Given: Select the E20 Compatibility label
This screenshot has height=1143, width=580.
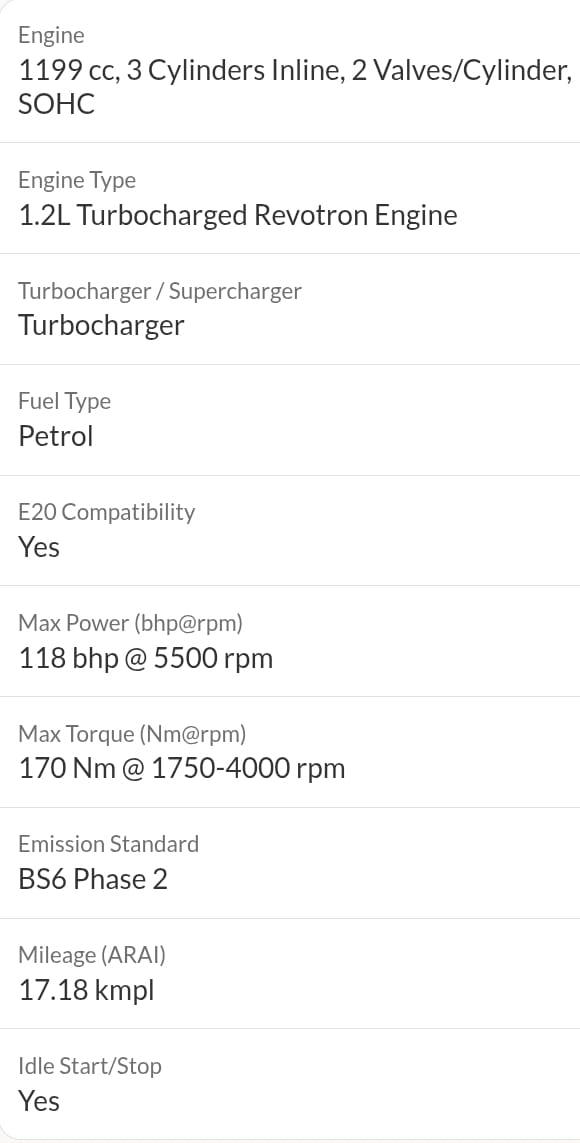Looking at the screenshot, I should point(106,512).
